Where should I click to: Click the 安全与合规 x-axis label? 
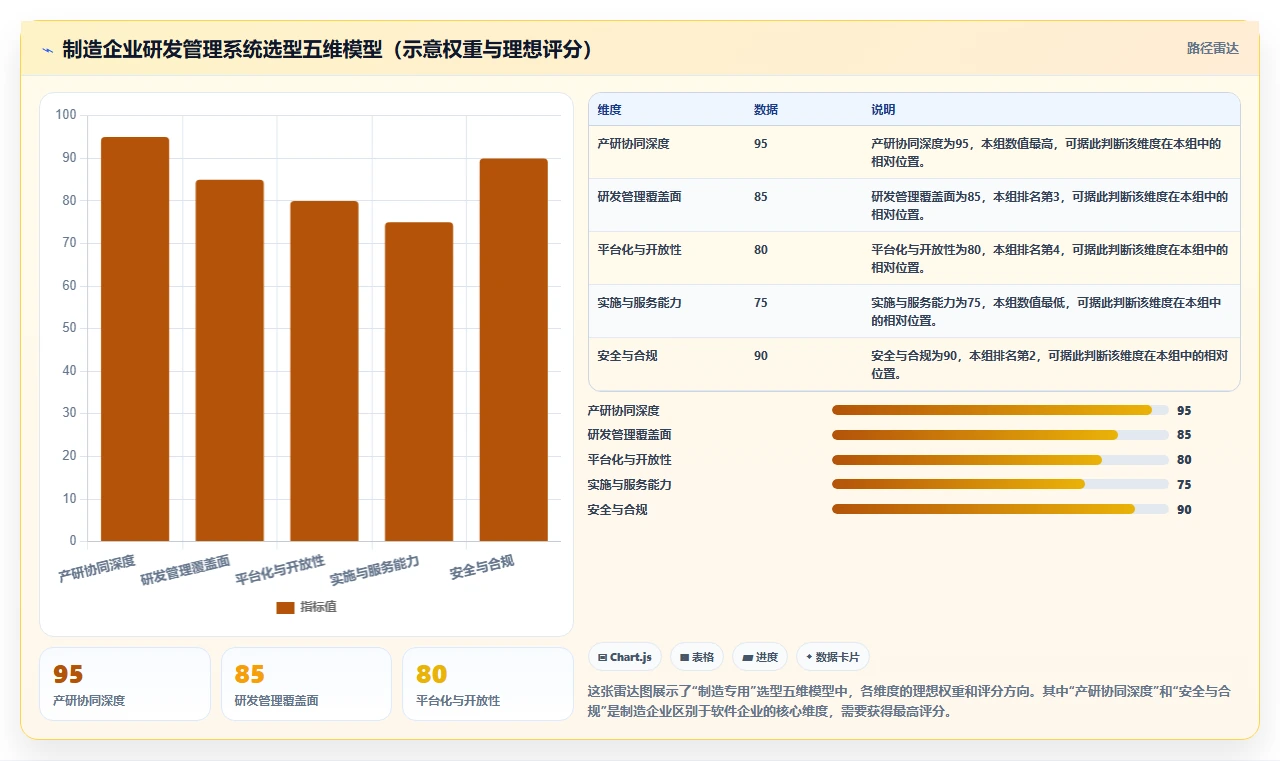pos(482,568)
